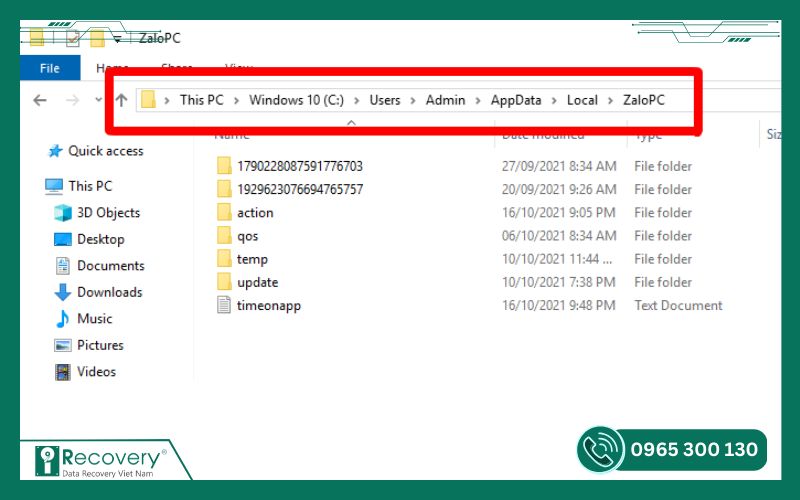Viewport: 800px width, 500px height.
Task: Expand chevron after Windows 10 (C:) breadcrumb
Action: [357, 101]
